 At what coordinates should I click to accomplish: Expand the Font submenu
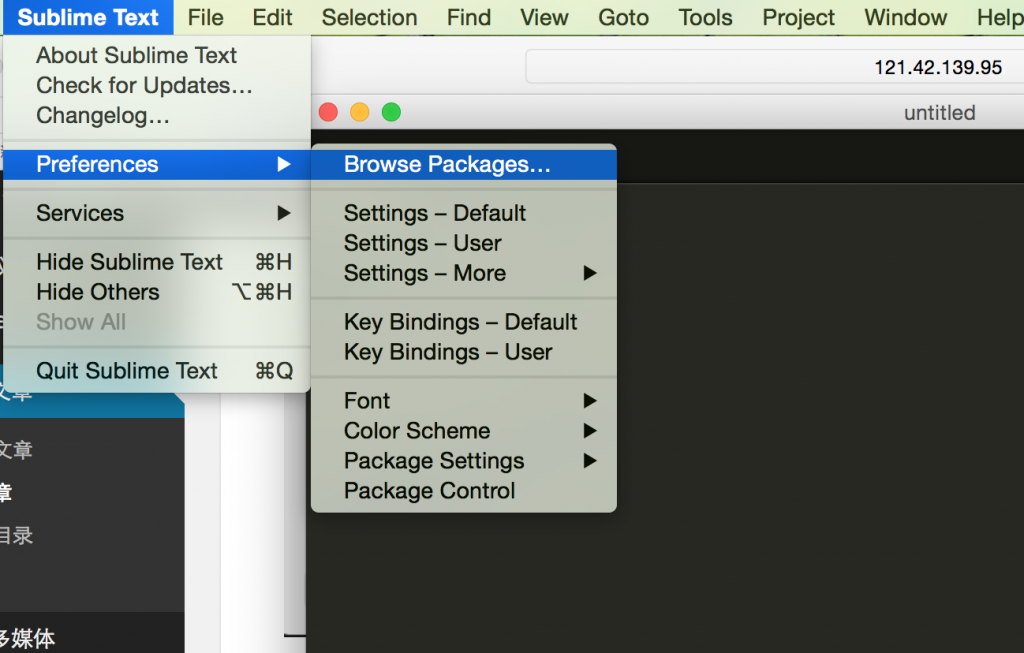pyautogui.click(x=464, y=401)
